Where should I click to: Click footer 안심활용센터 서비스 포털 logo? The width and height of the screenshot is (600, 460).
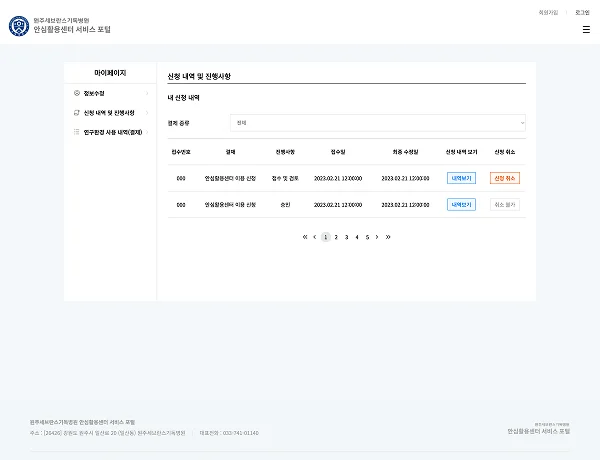pos(538,429)
